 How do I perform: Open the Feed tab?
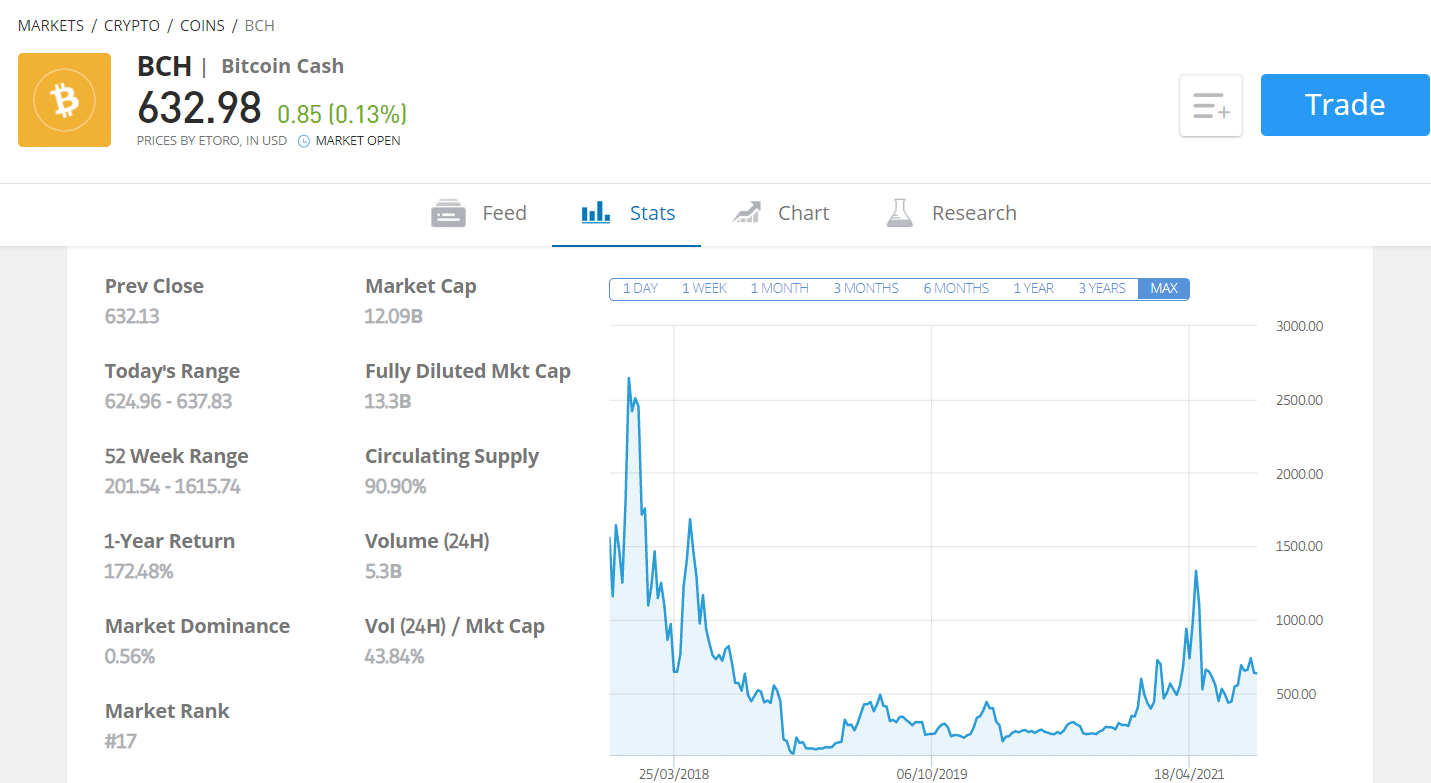coord(478,213)
